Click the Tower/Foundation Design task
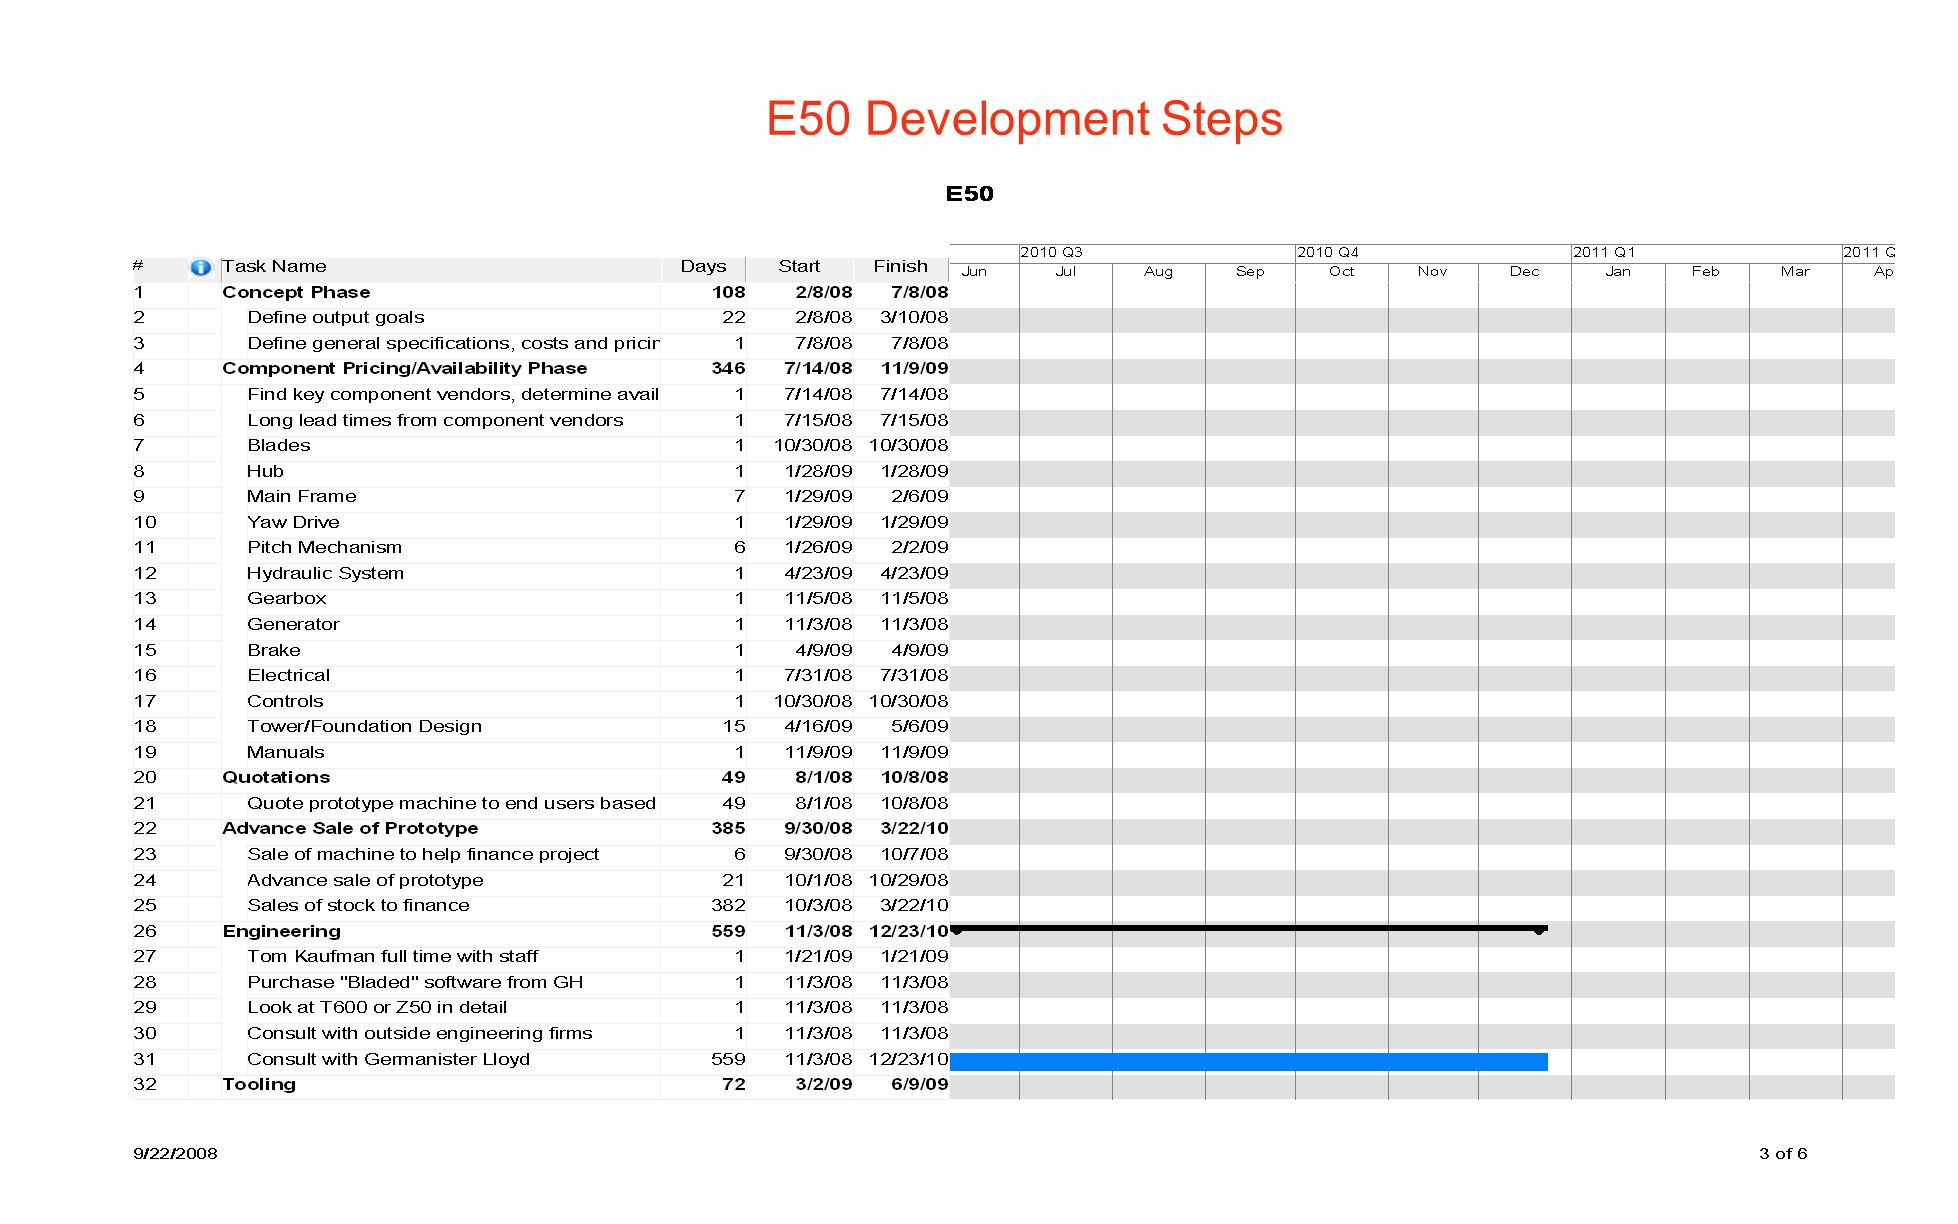The width and height of the screenshot is (1958, 1224). [364, 726]
